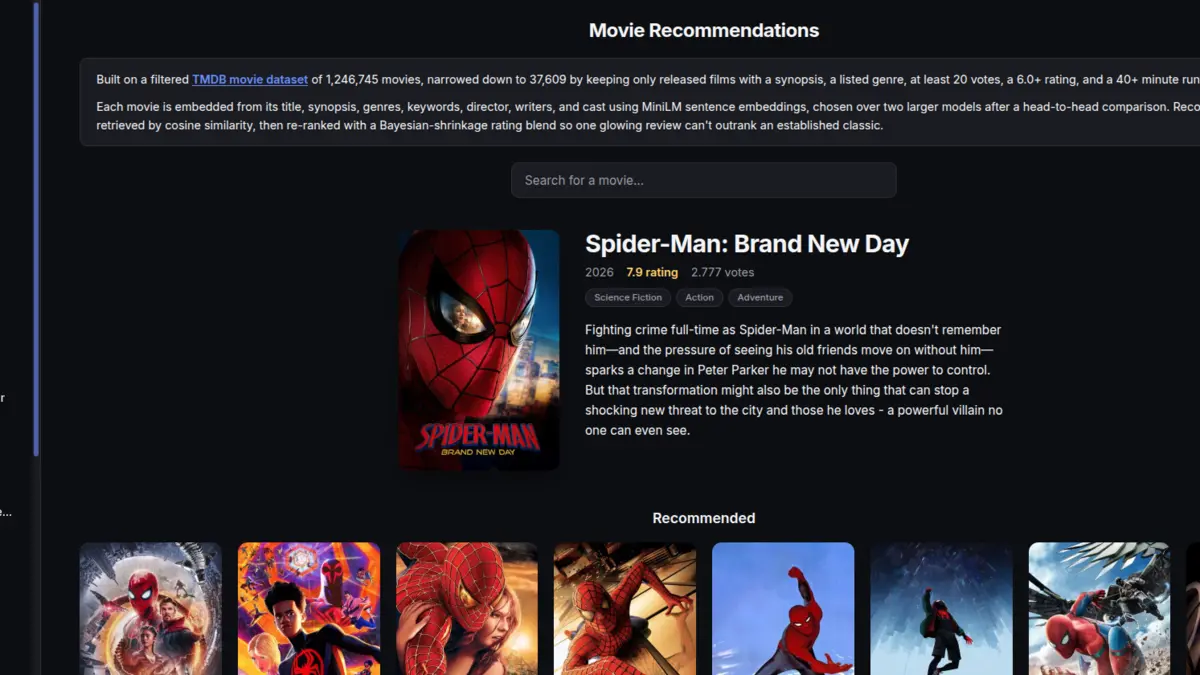The height and width of the screenshot is (675, 1200).
Task: Click the Spider-Man: Brand New Day poster
Action: click(479, 350)
